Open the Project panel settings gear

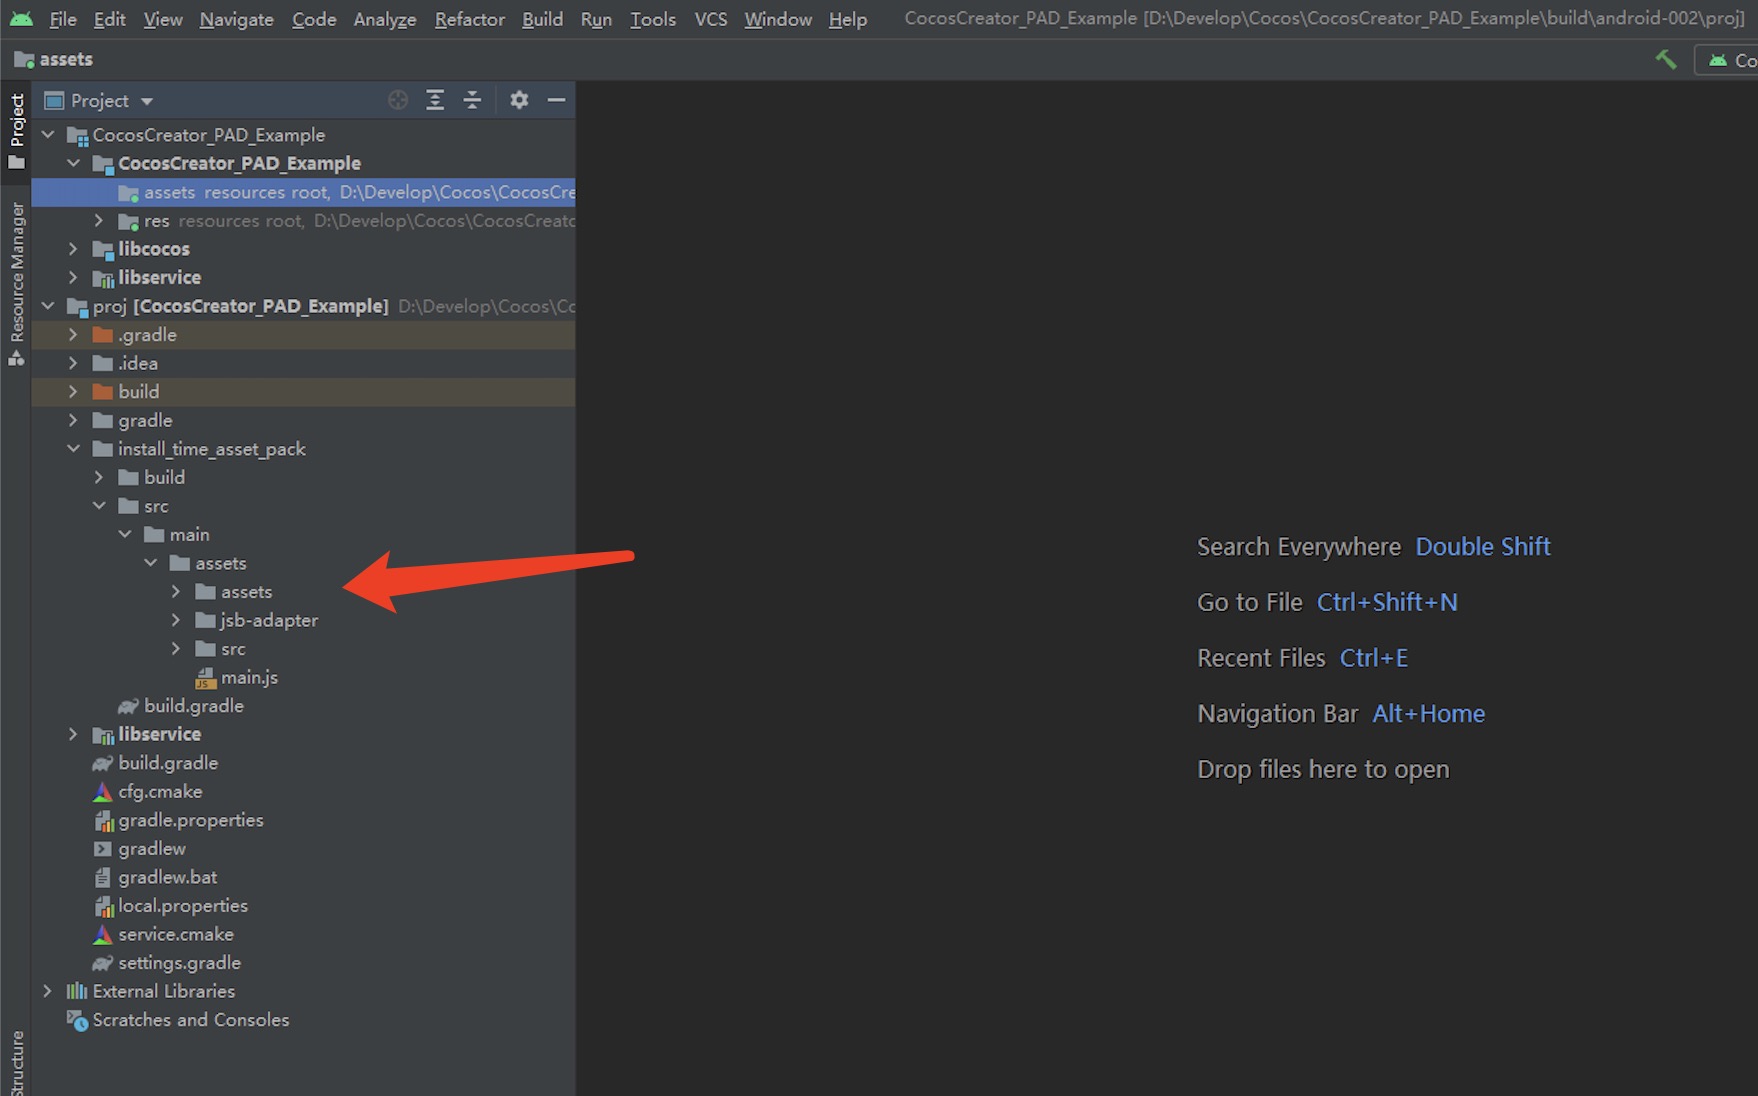(519, 100)
